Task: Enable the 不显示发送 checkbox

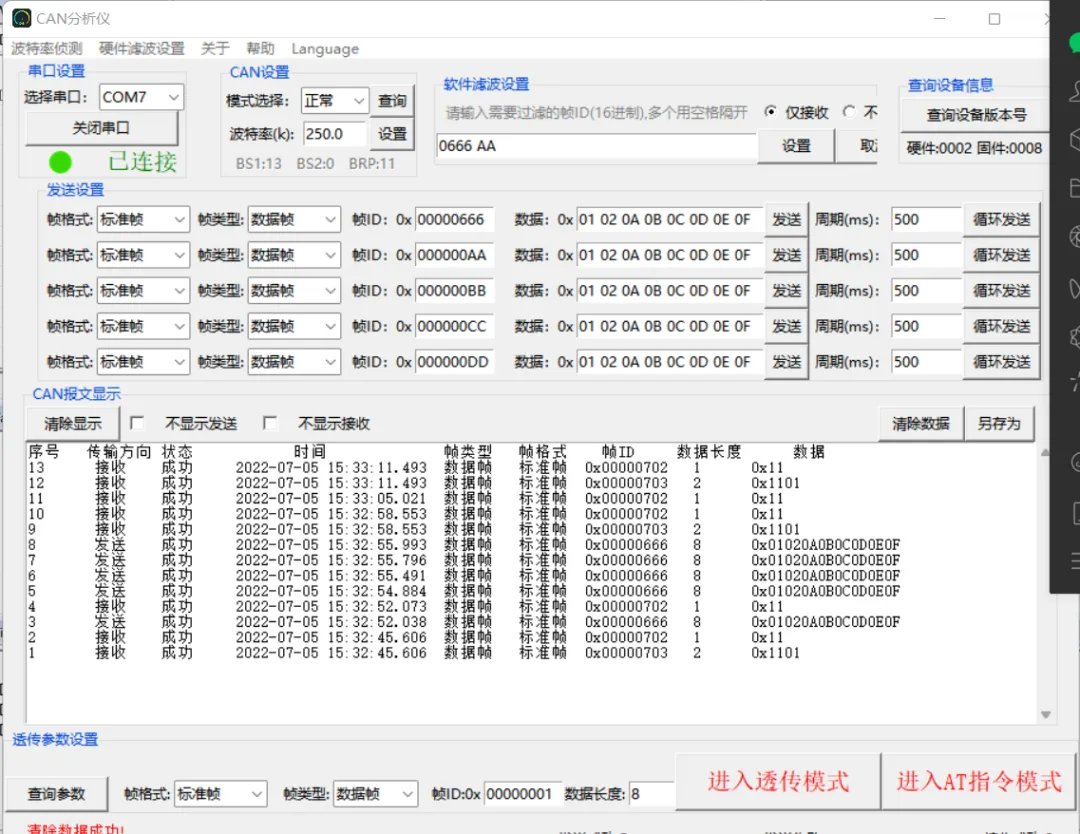Action: pyautogui.click(x=137, y=423)
